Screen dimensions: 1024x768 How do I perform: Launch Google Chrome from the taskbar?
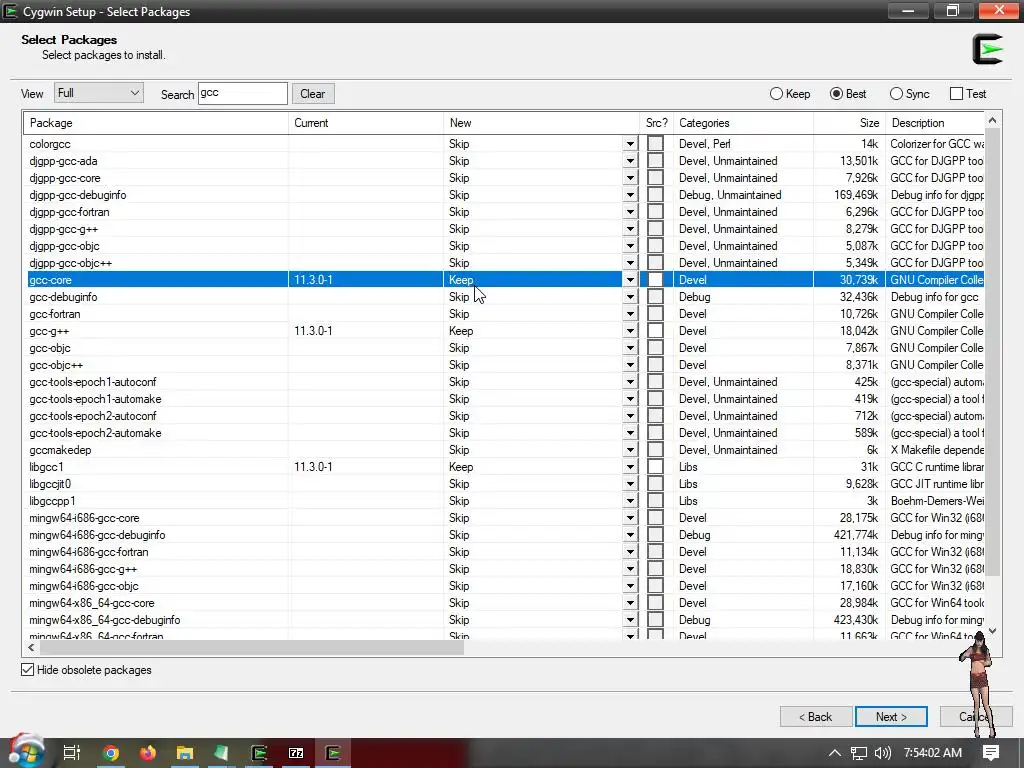point(111,753)
